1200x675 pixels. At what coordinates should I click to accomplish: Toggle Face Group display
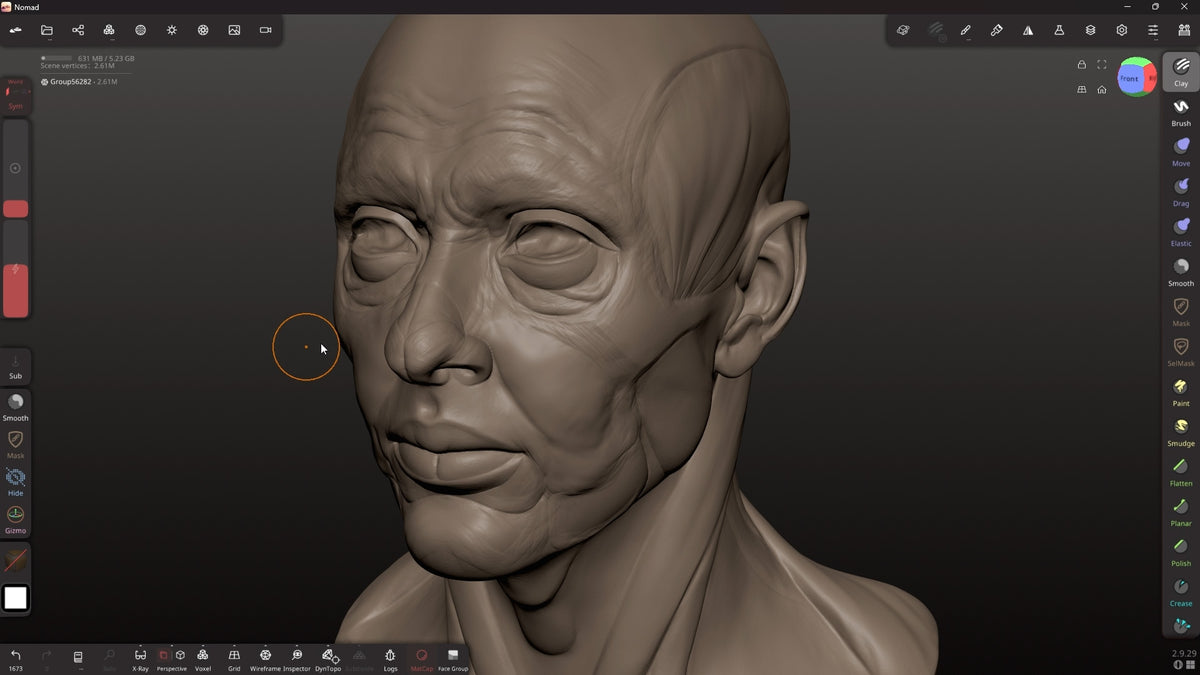[453, 659]
